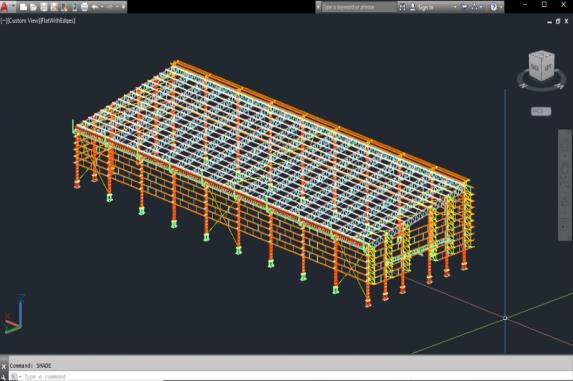
Task: Click the Plot printer icon
Action: (84, 7)
